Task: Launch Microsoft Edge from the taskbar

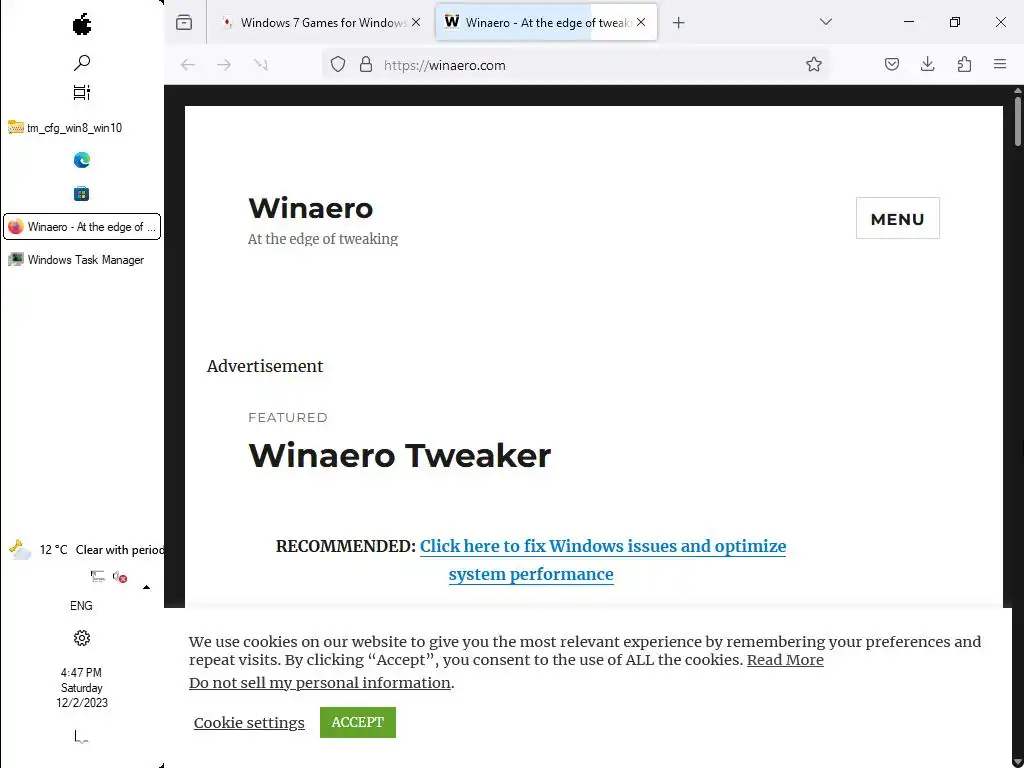Action: pyautogui.click(x=82, y=160)
